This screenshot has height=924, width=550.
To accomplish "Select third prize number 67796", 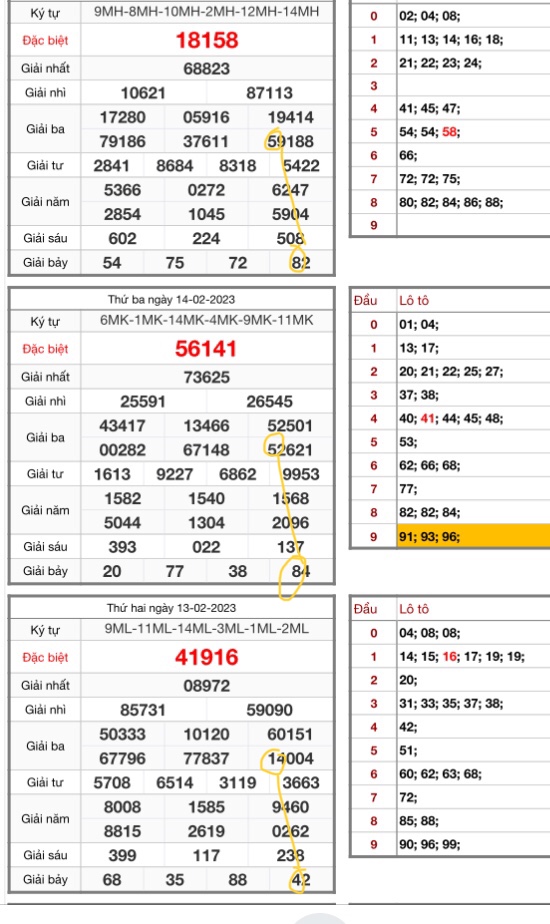I will pos(123,758).
